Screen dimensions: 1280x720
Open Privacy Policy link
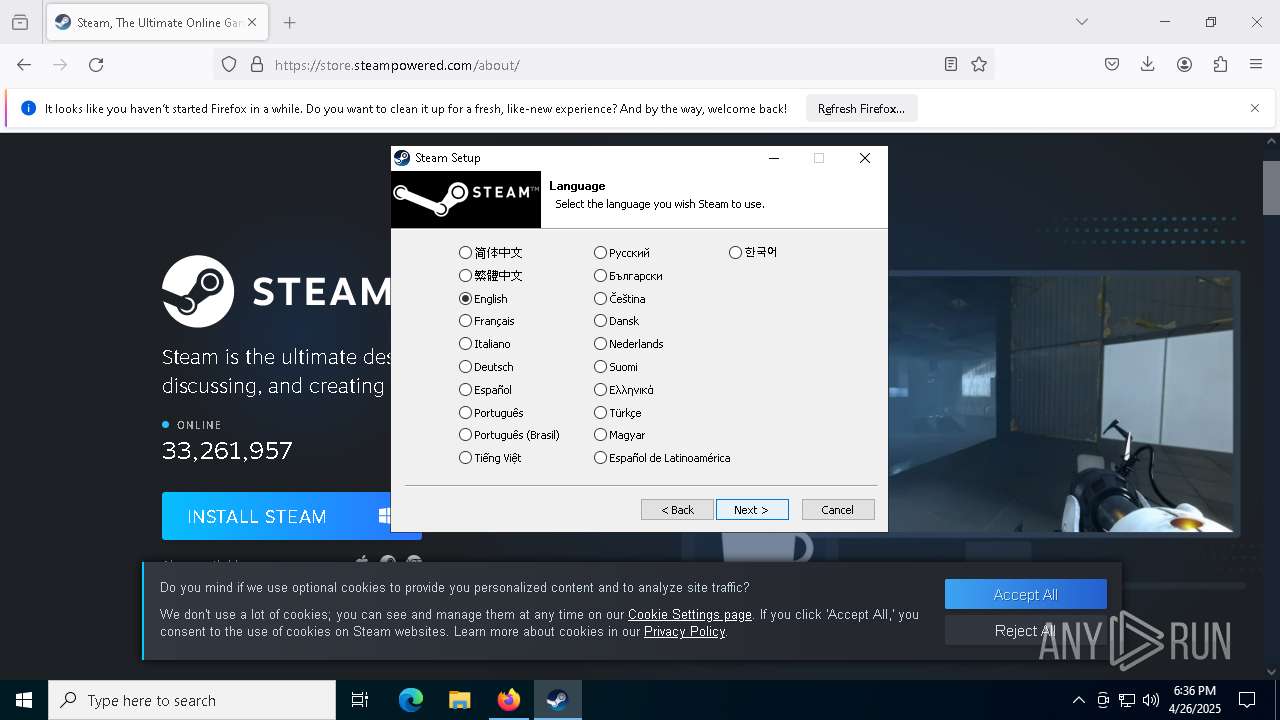[685, 632]
